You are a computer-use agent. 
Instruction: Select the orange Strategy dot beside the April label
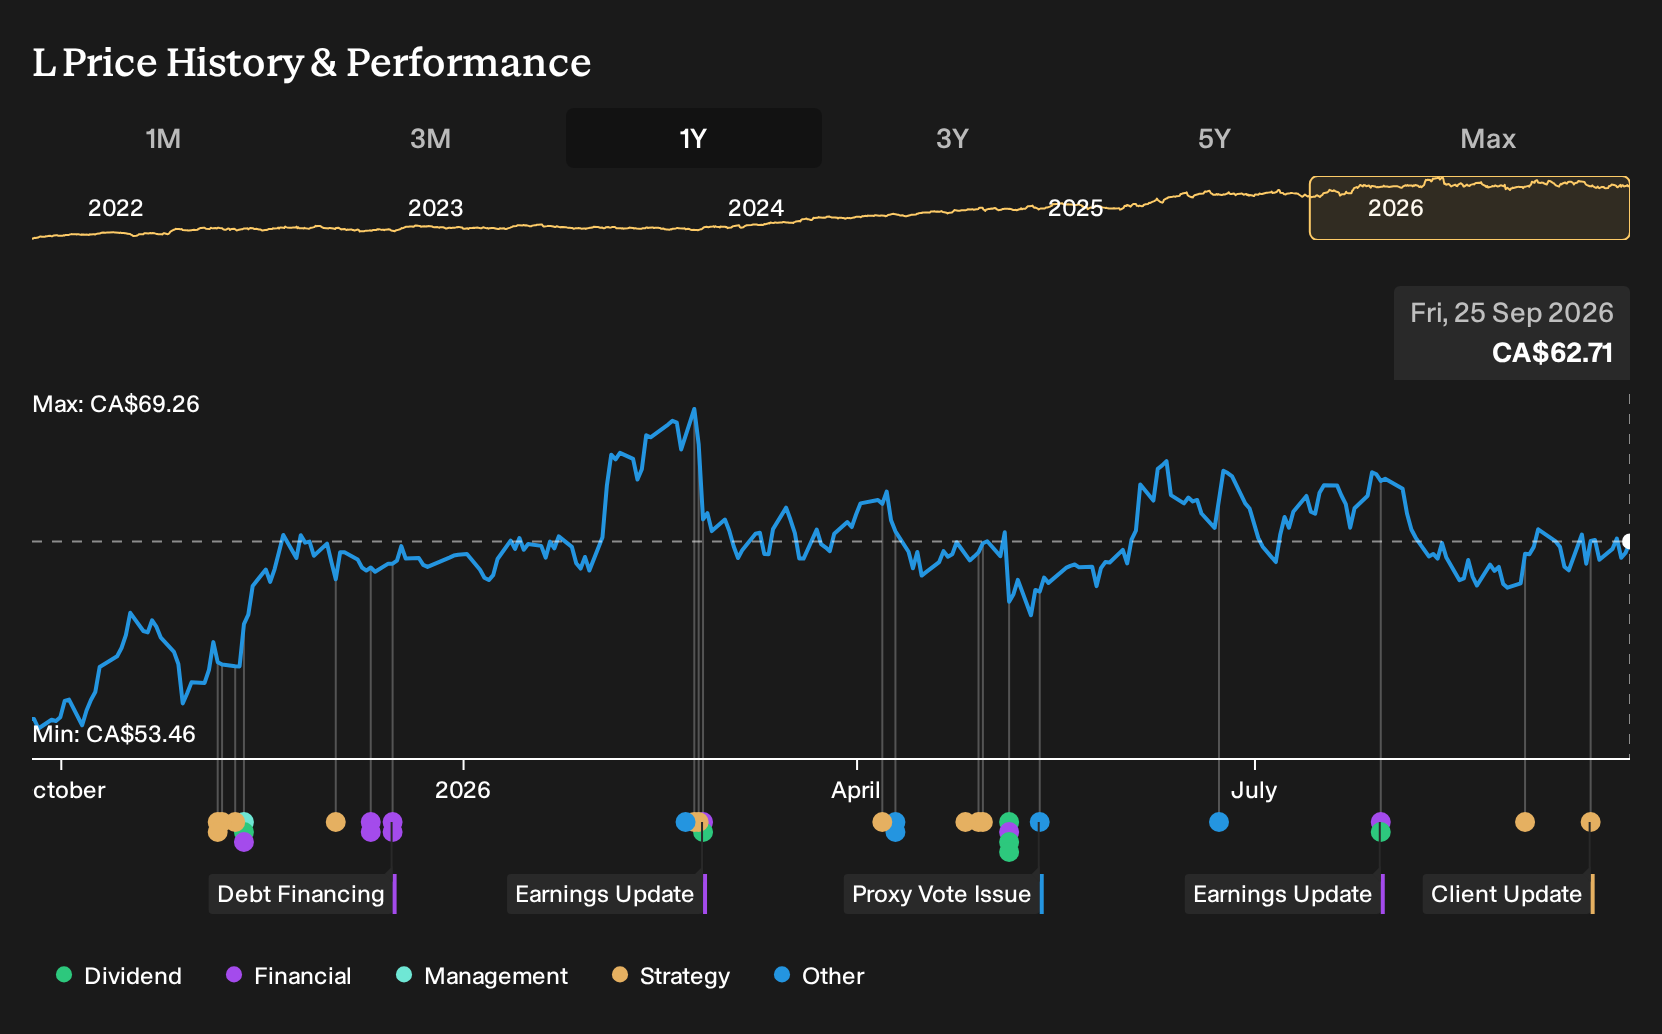point(881,822)
